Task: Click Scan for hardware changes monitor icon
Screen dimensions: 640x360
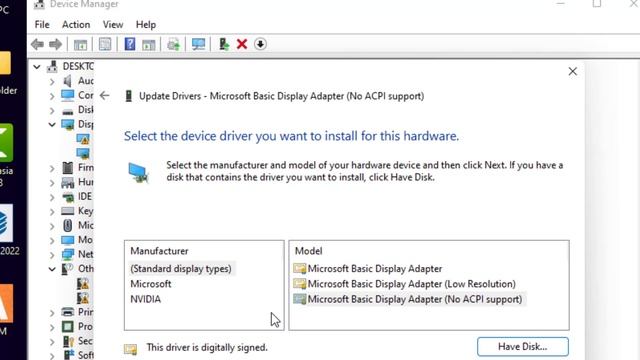Action: coord(198,44)
